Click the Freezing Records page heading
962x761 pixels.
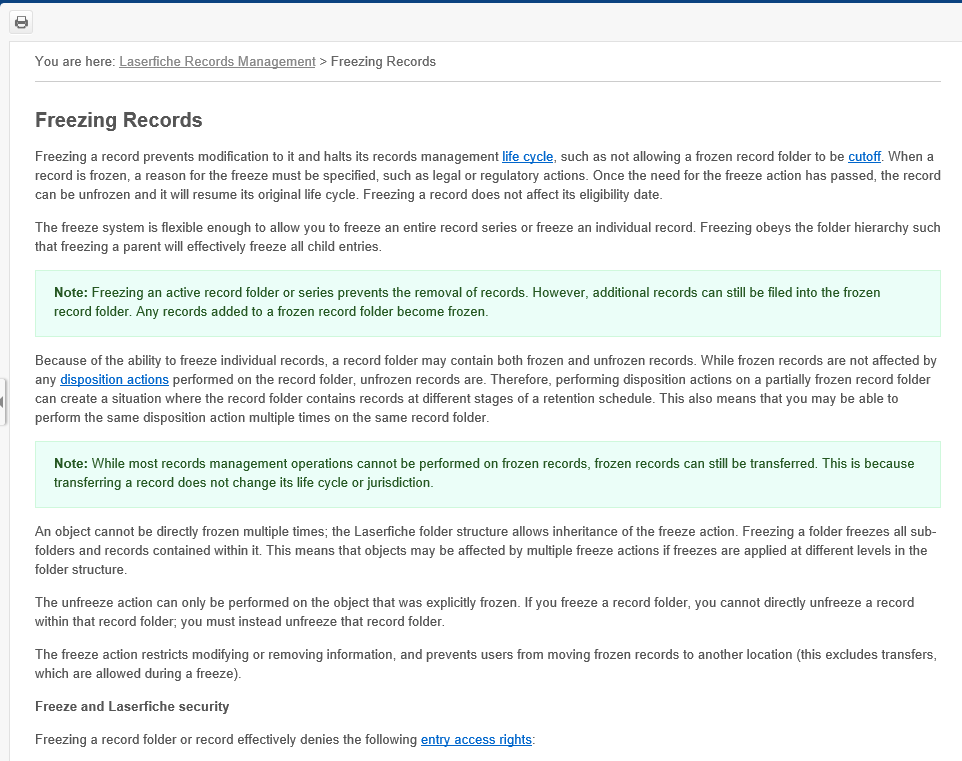[118, 120]
